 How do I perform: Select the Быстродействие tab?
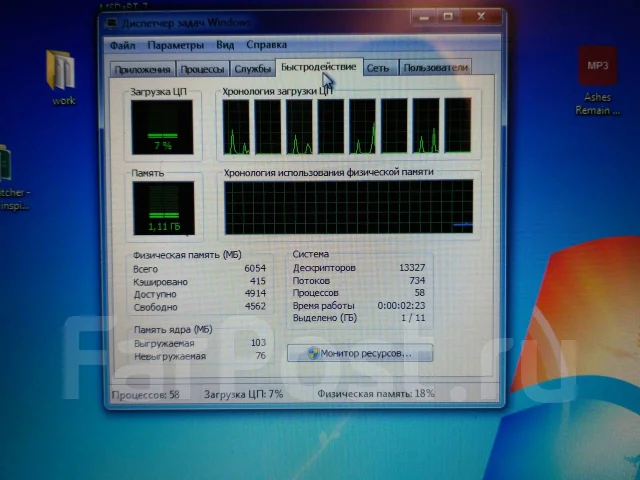[319, 67]
